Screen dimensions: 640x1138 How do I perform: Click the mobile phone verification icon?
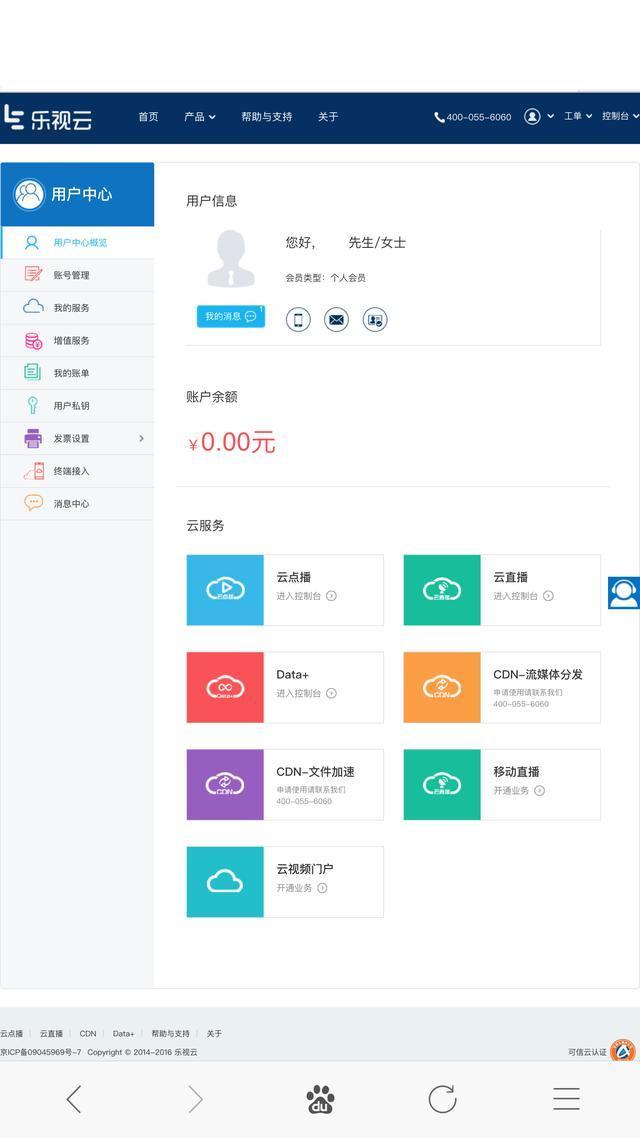(298, 319)
